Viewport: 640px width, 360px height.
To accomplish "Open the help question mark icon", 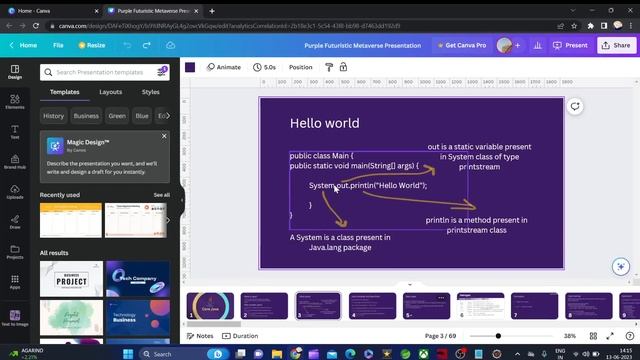I will point(630,336).
